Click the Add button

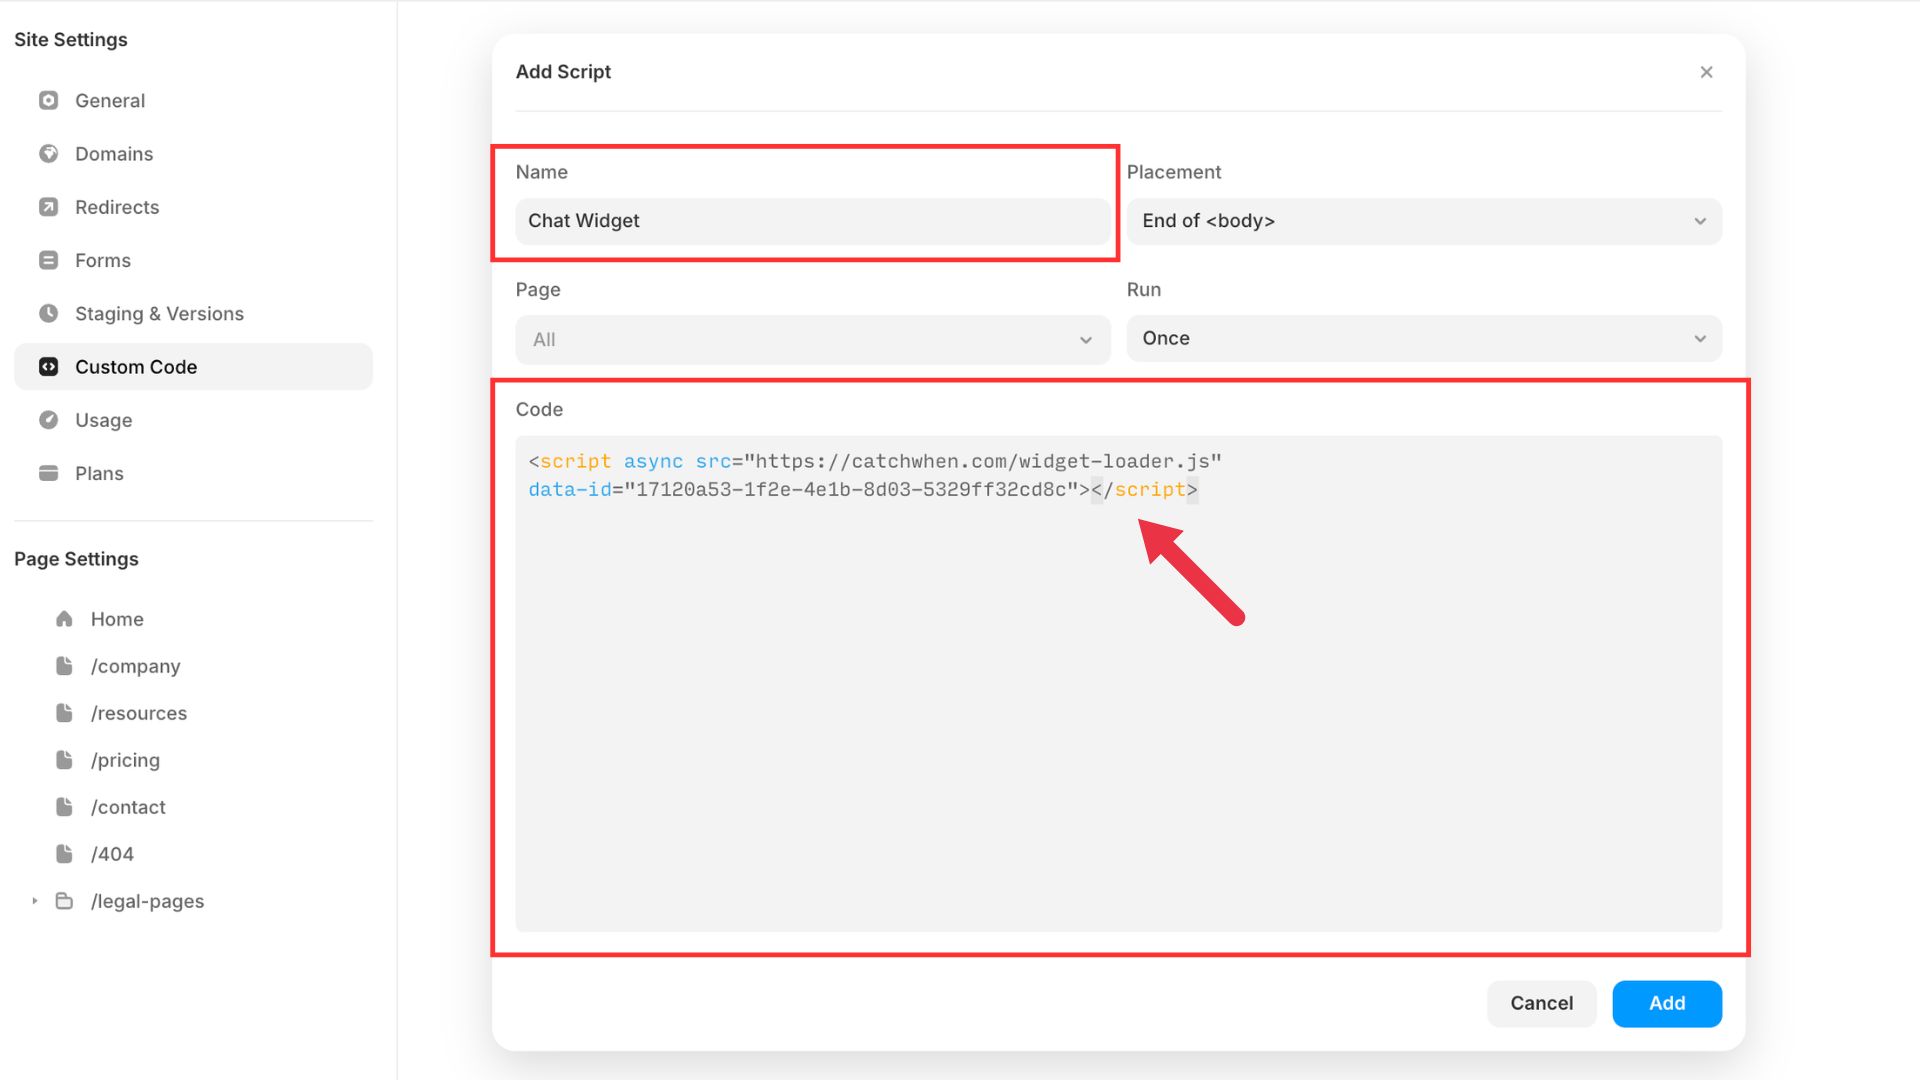(1667, 1004)
